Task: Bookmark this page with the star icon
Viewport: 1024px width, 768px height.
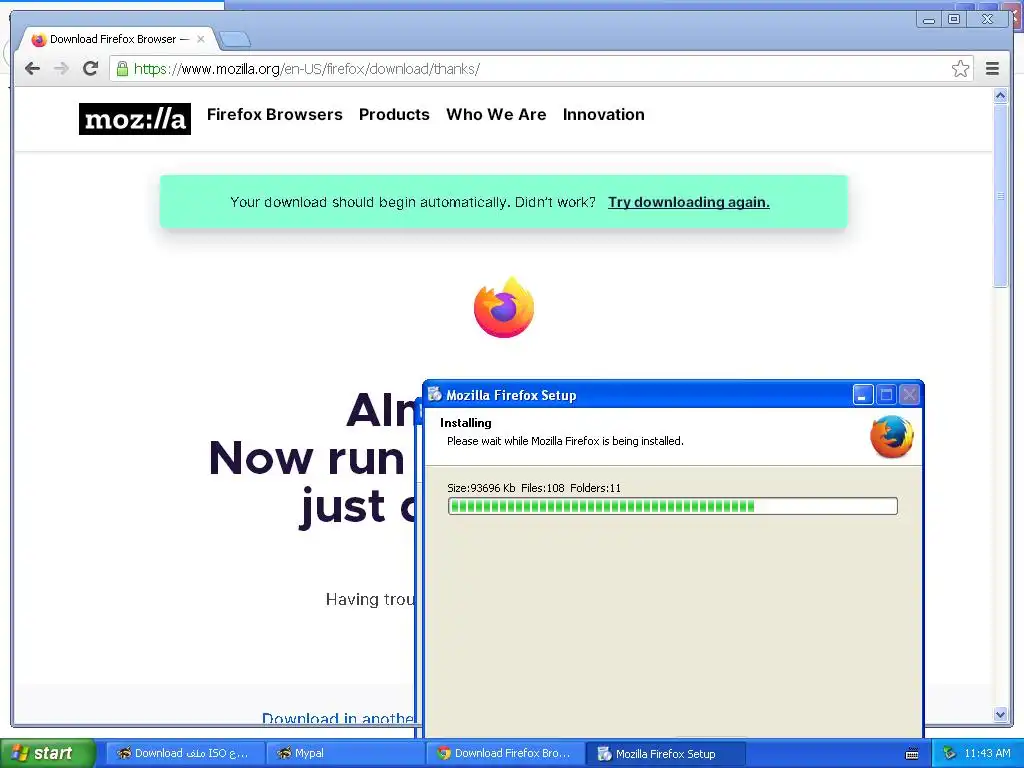Action: (960, 69)
